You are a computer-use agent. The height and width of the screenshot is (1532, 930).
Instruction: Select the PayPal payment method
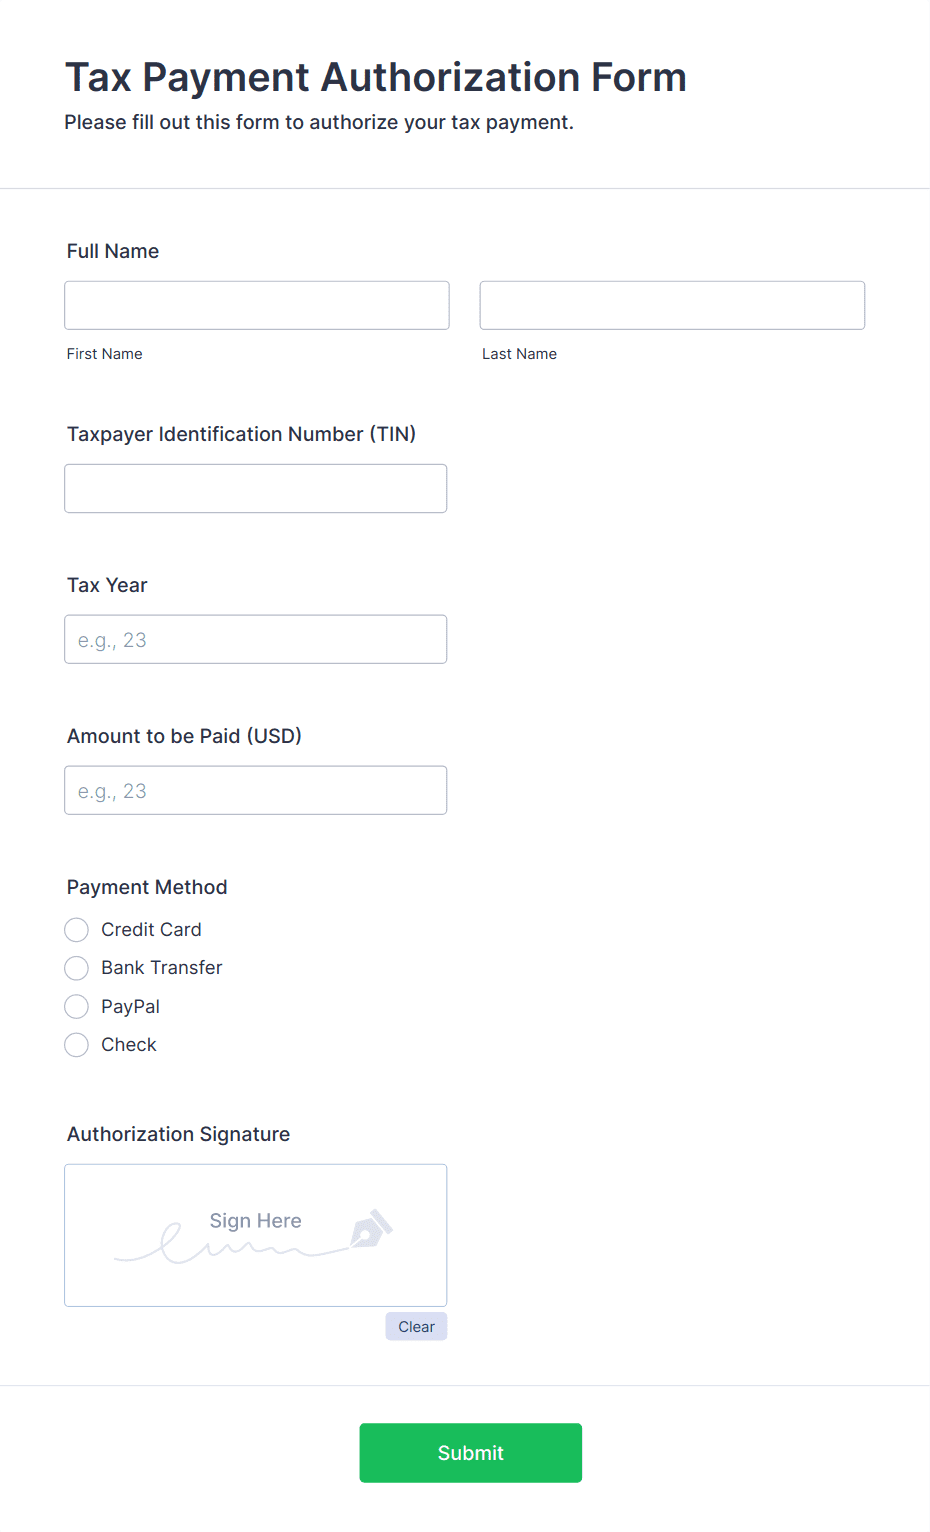[76, 1006]
